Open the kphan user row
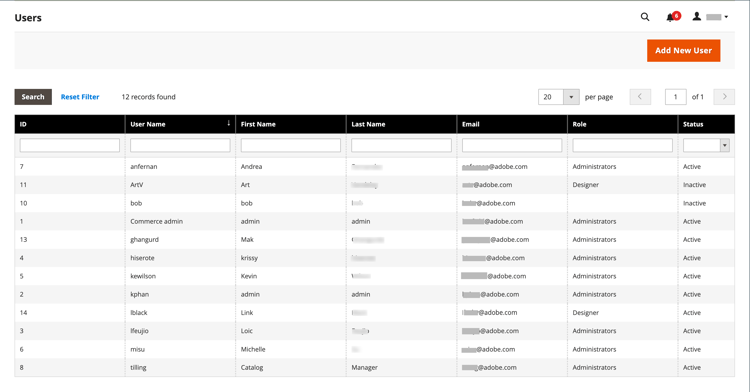The width and height of the screenshot is (750, 392). point(375,294)
